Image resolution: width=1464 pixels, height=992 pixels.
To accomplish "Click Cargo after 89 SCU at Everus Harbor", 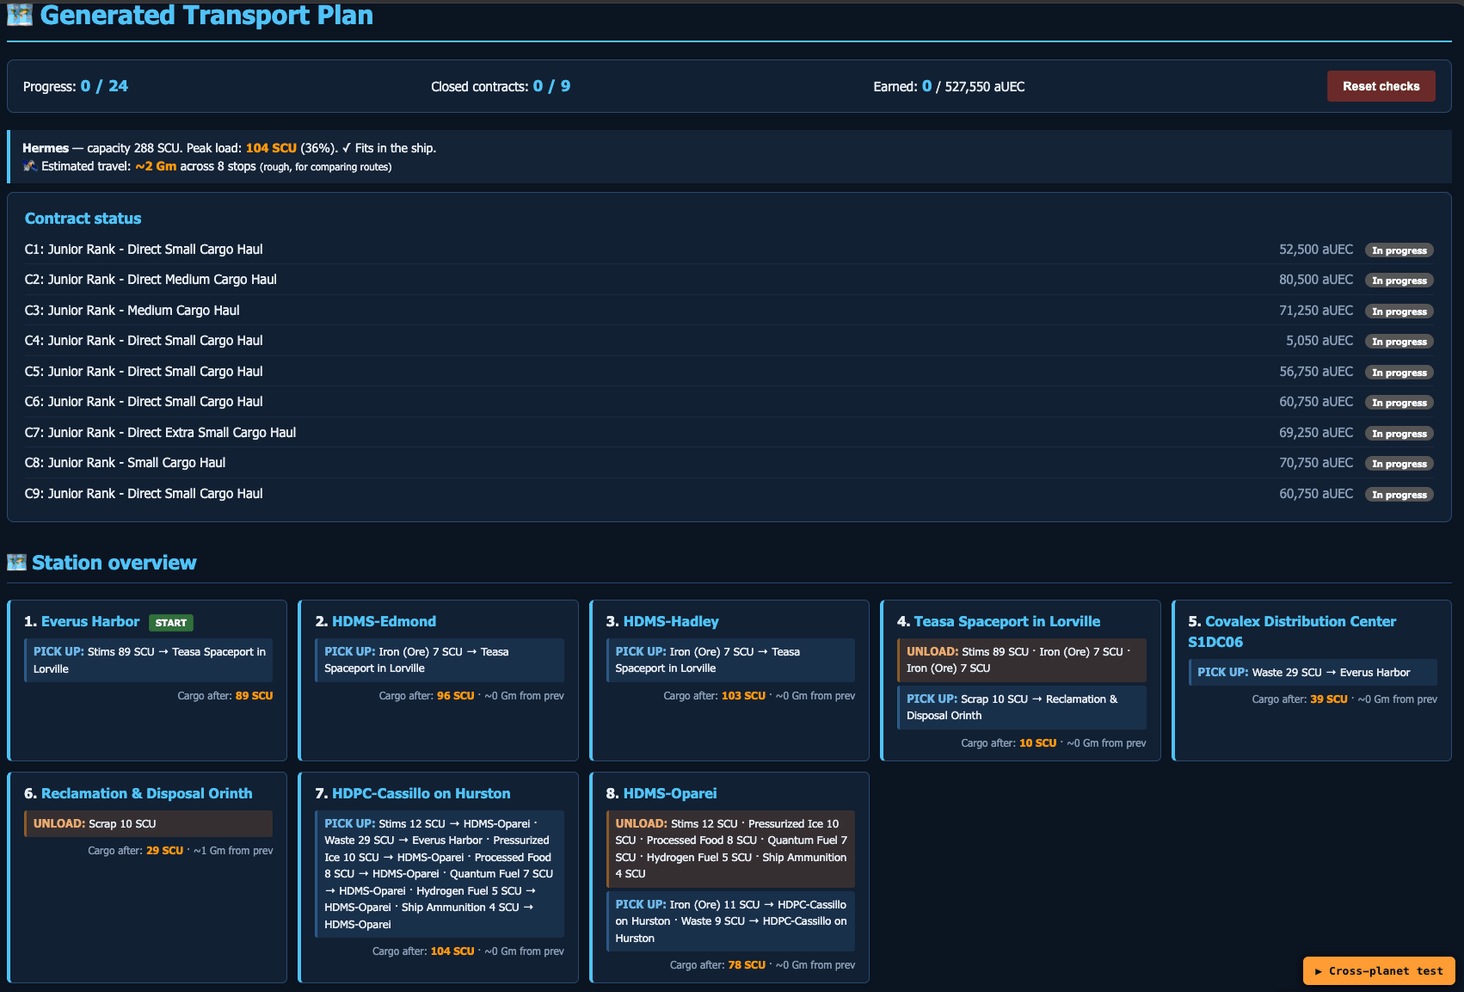I will point(225,696).
